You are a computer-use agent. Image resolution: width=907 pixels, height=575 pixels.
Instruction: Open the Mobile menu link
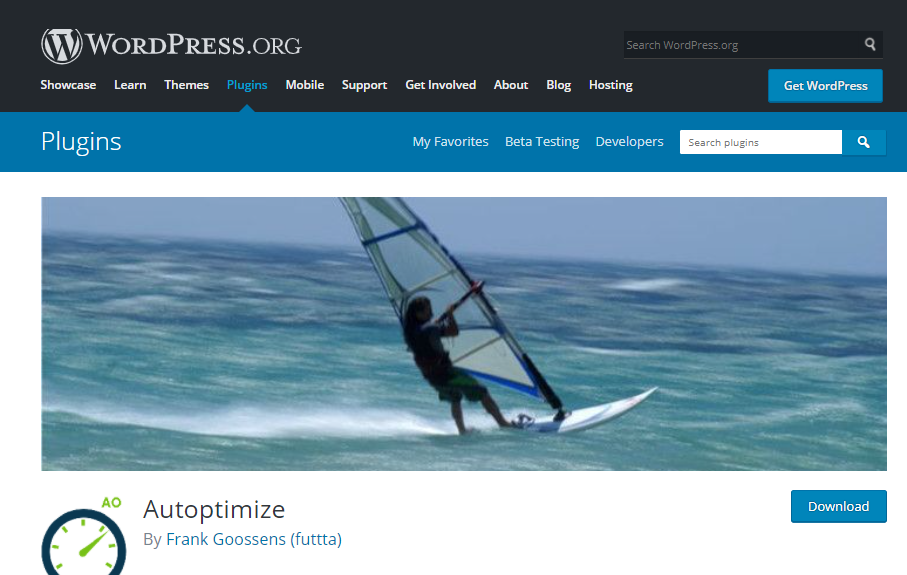tap(305, 85)
